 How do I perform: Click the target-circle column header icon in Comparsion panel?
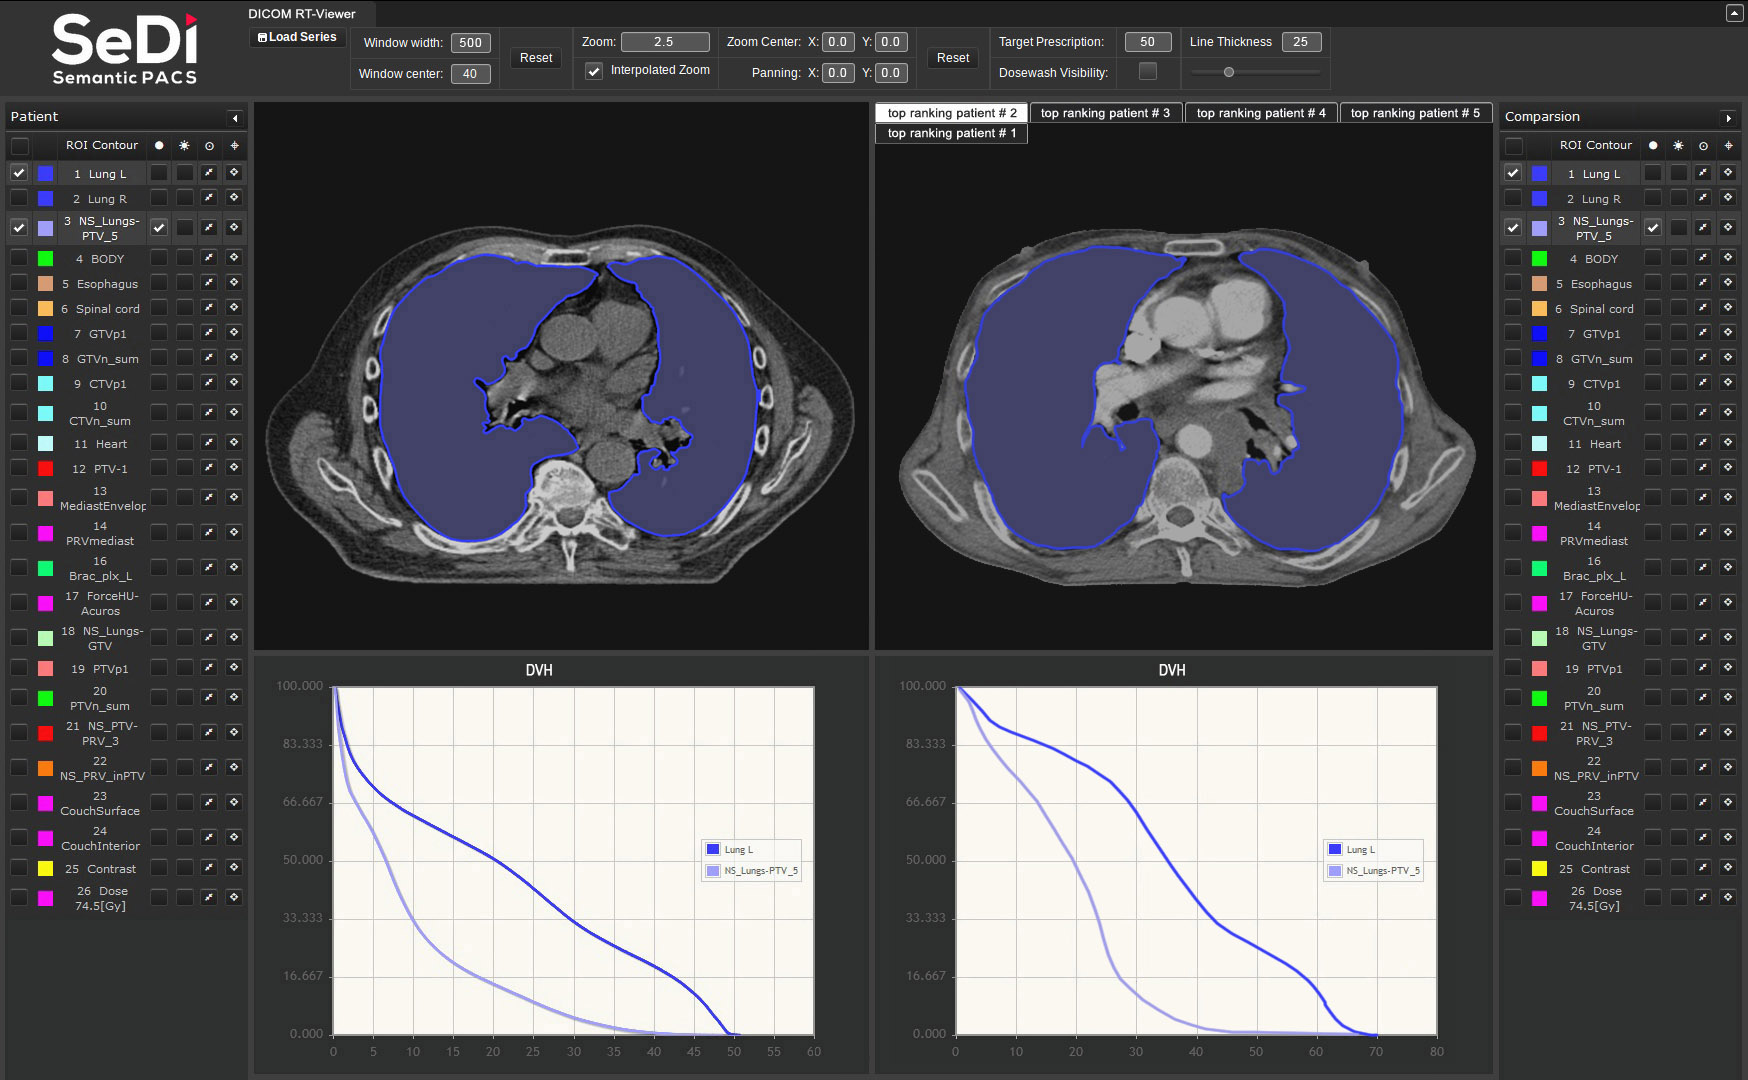(x=1703, y=145)
